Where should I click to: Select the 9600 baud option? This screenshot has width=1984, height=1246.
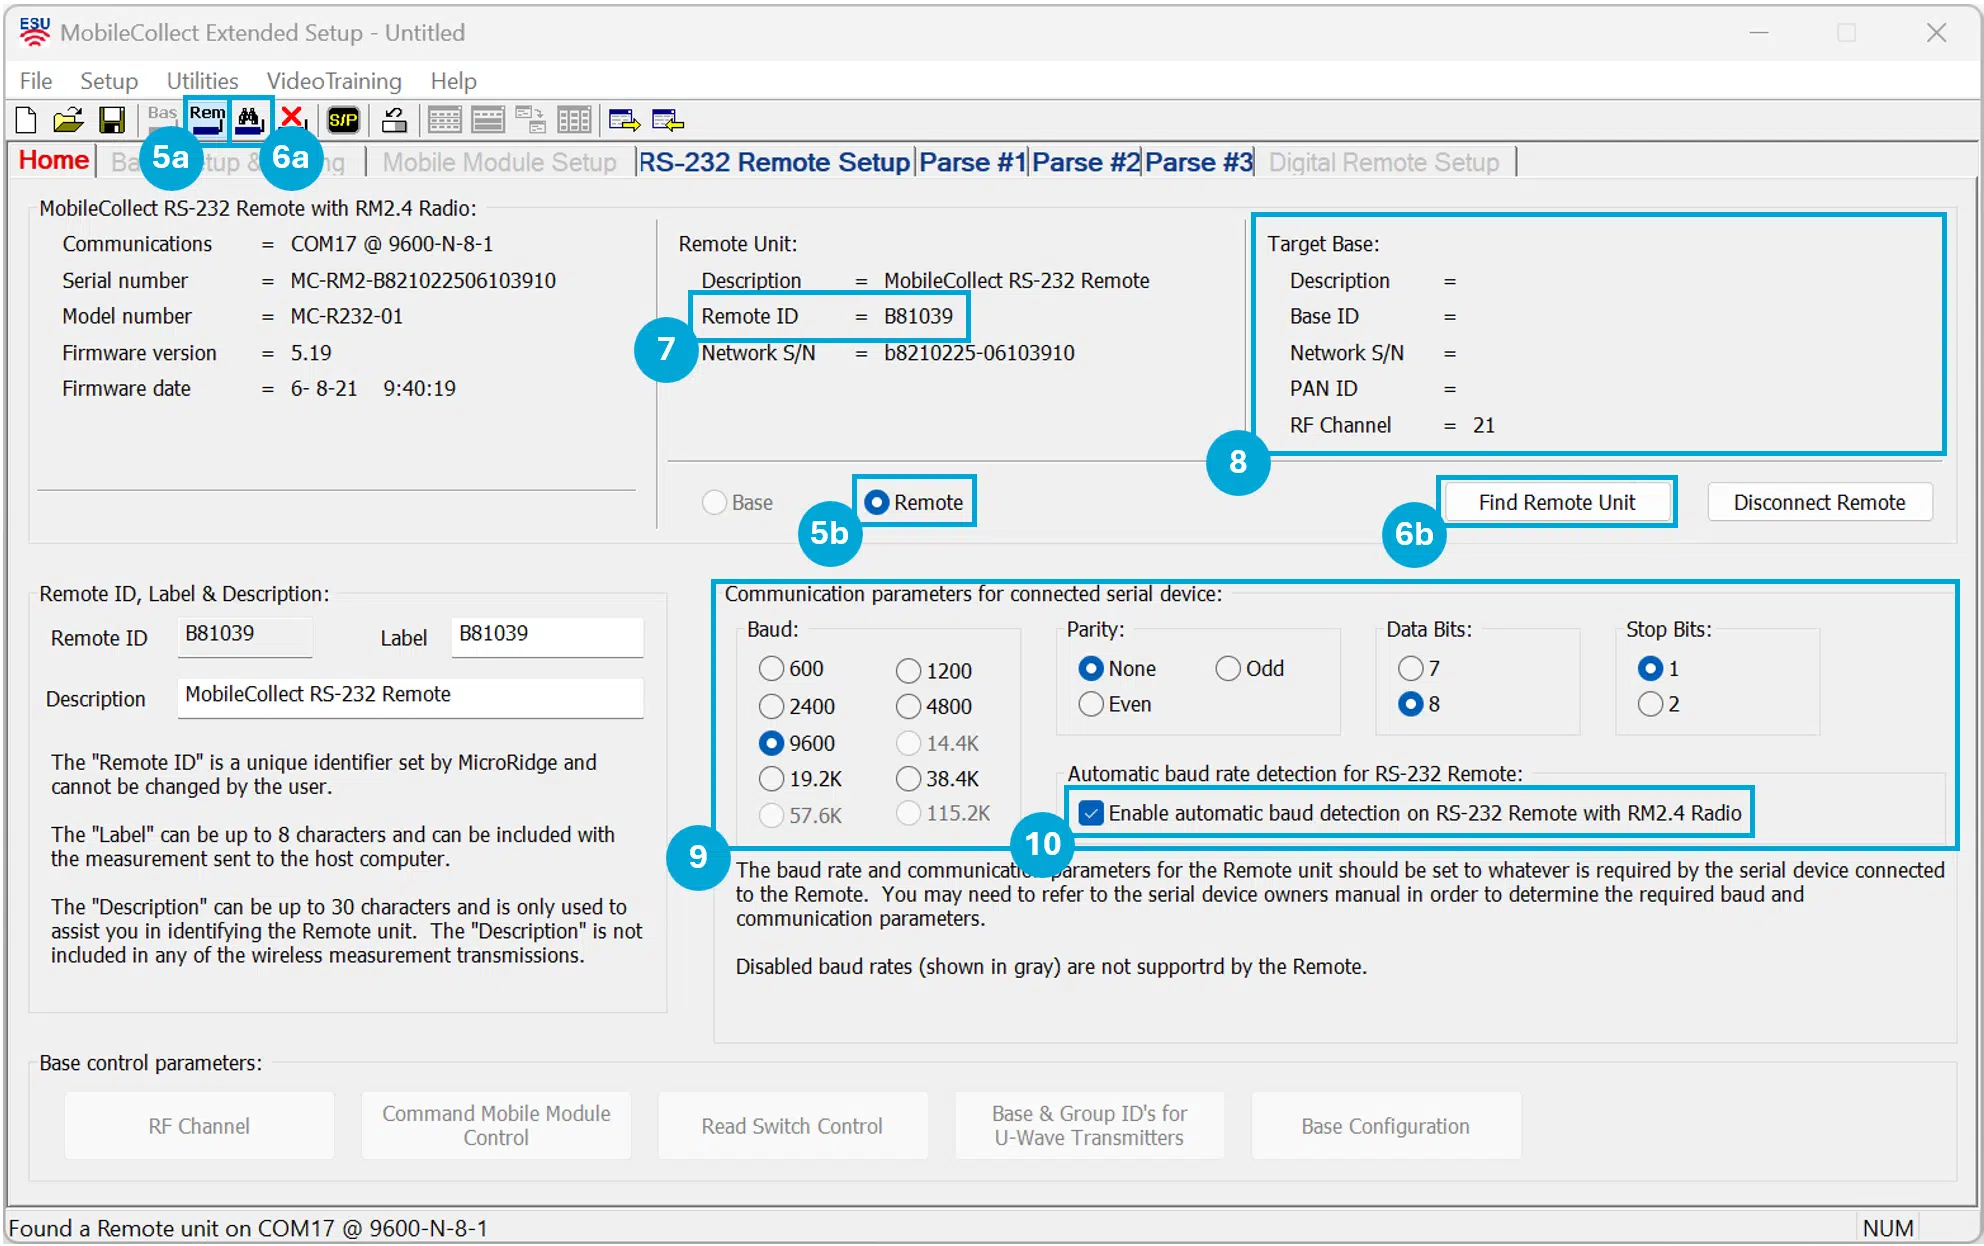coord(797,743)
